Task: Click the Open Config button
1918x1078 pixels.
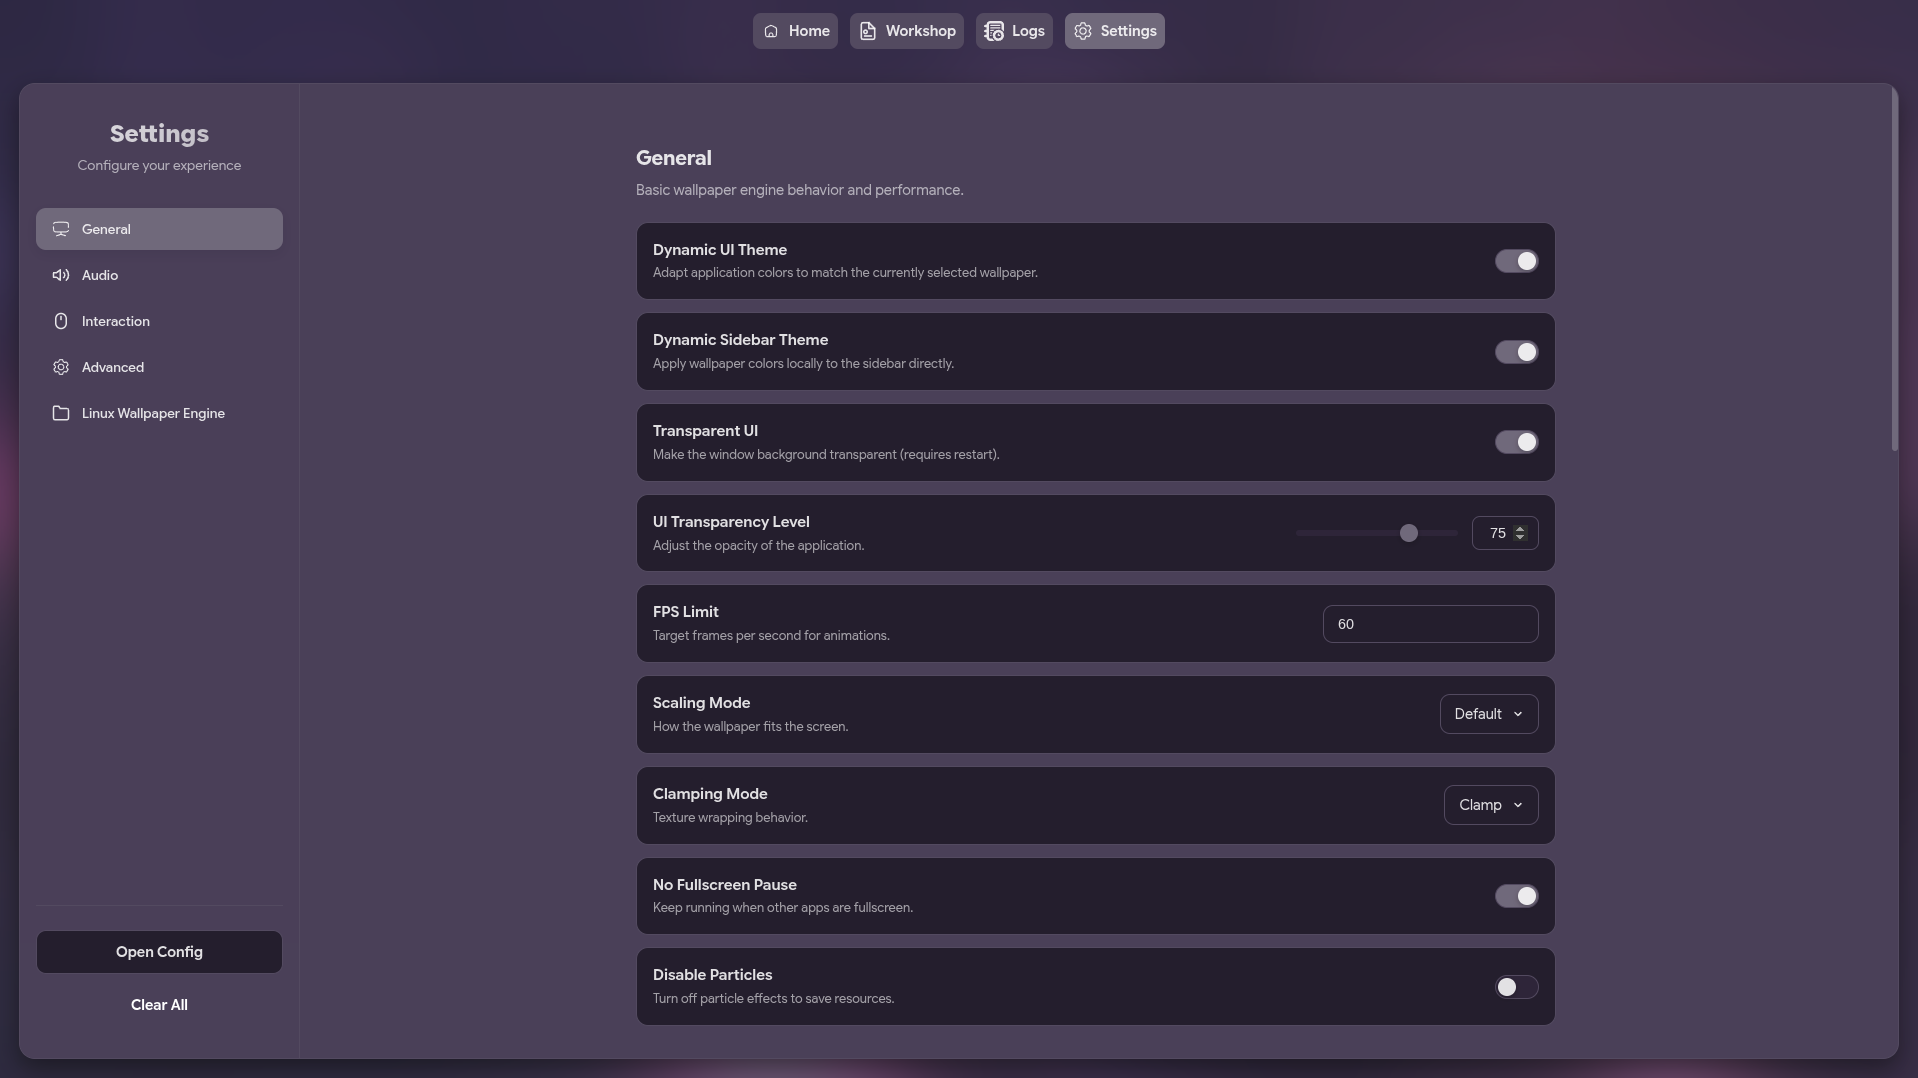Action: coord(159,952)
